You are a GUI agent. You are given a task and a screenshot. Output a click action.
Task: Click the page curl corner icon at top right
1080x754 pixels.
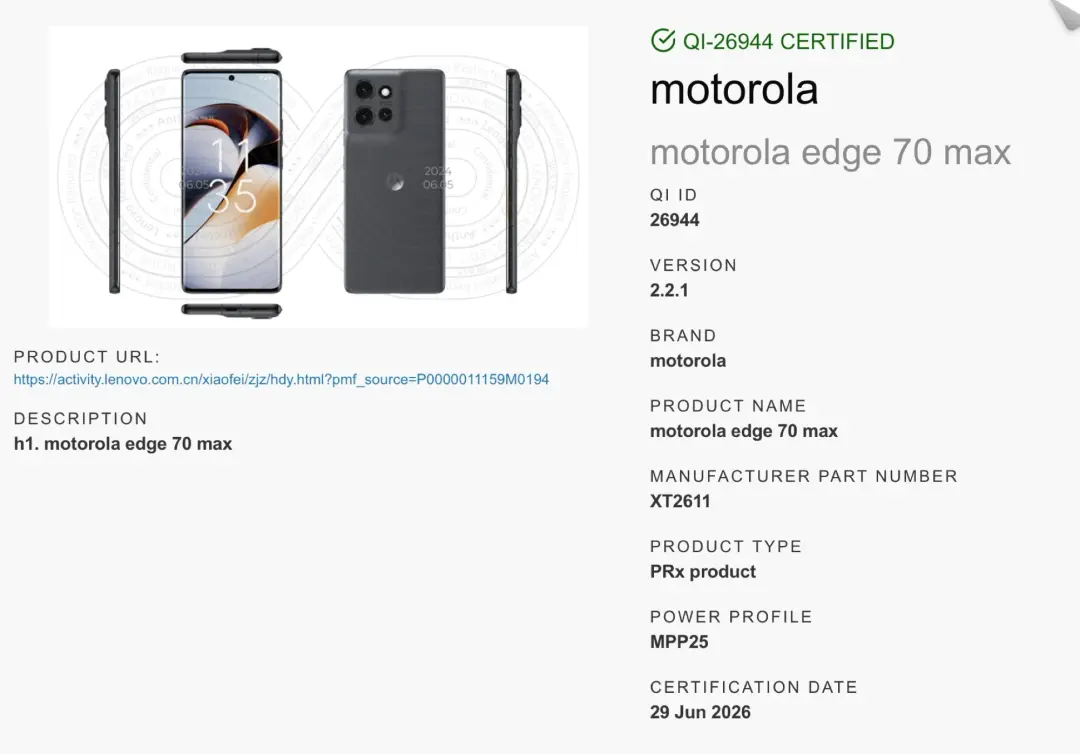tap(1065, 14)
